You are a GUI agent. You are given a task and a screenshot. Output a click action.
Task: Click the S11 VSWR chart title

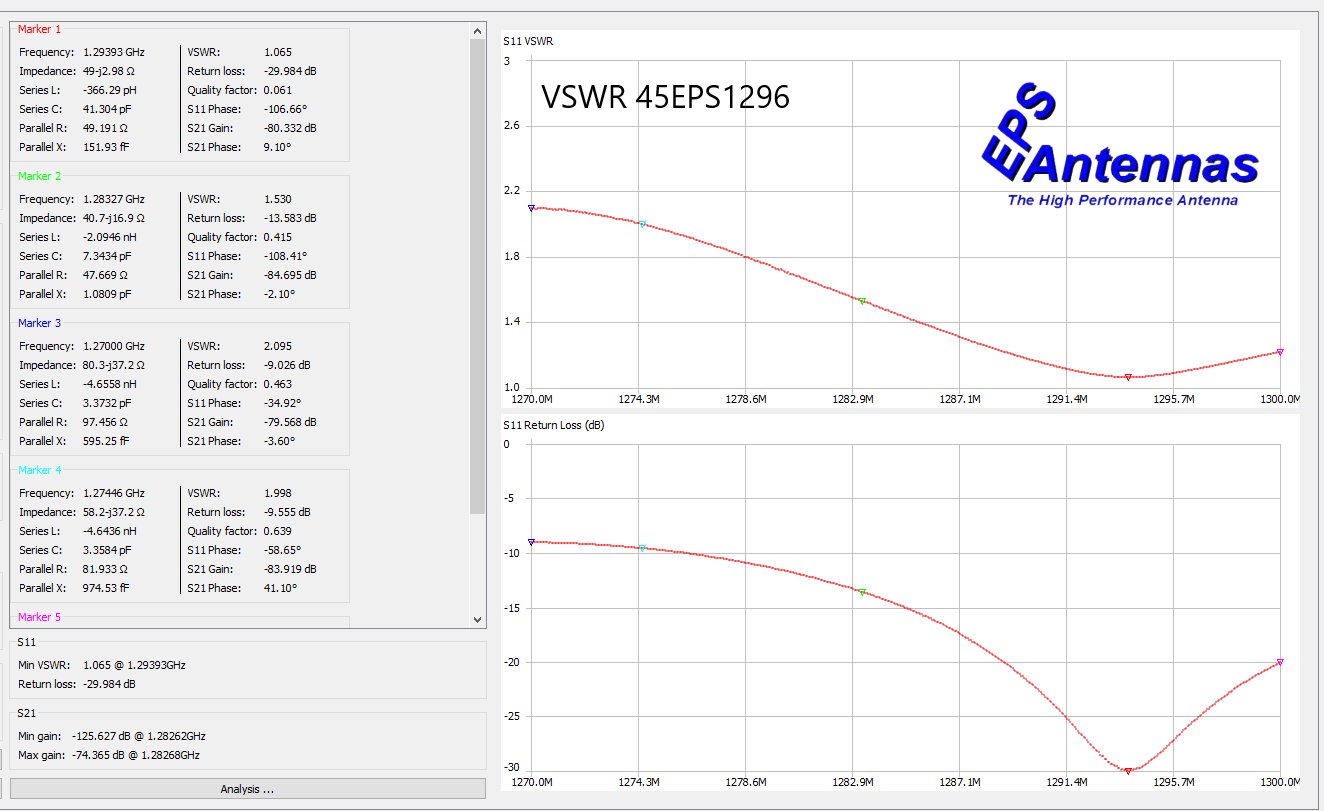tap(528, 41)
